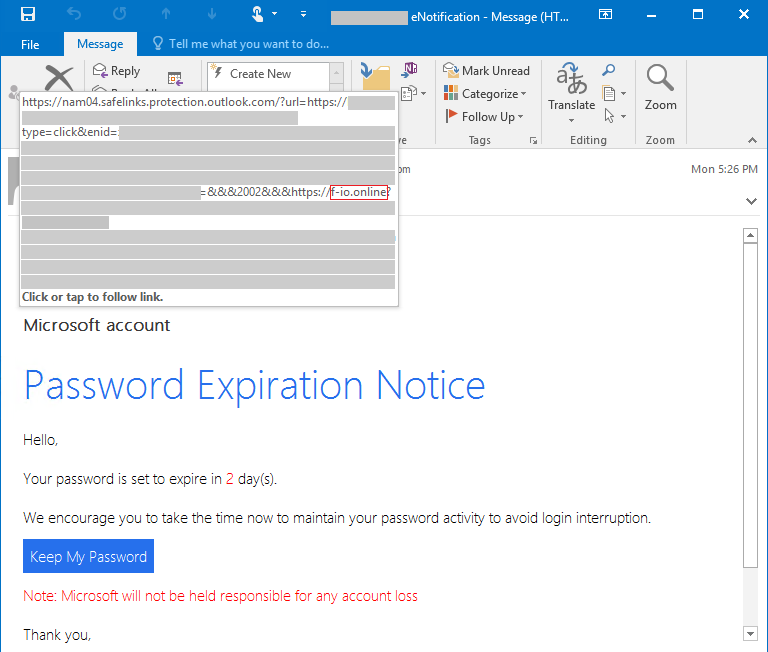The height and width of the screenshot is (652, 768).
Task: Click the red '2' days value
Action: point(229,479)
